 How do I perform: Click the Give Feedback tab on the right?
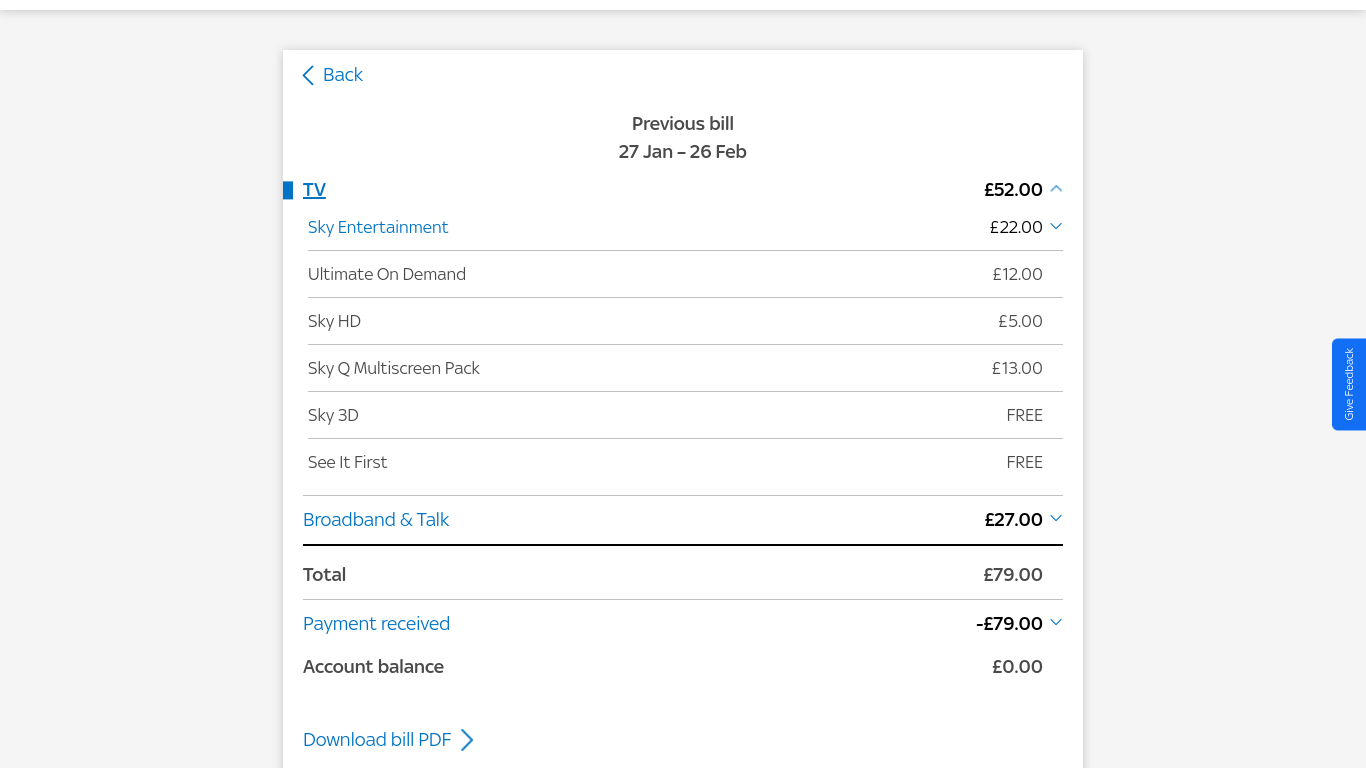click(x=1350, y=385)
